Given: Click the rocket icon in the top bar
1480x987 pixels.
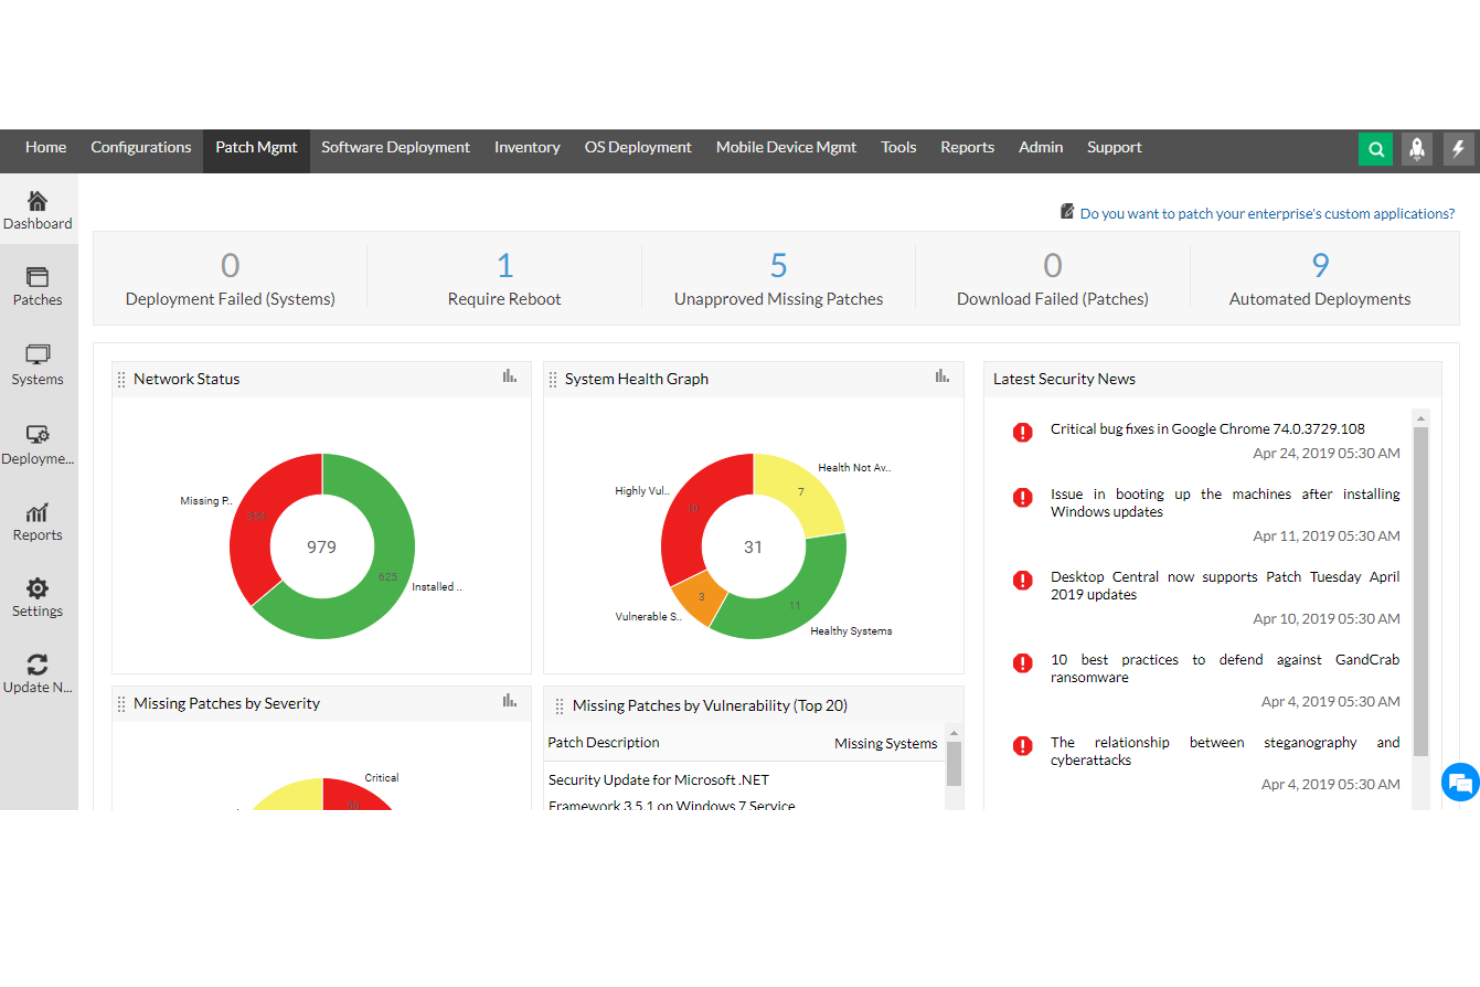Looking at the screenshot, I should [x=1417, y=148].
